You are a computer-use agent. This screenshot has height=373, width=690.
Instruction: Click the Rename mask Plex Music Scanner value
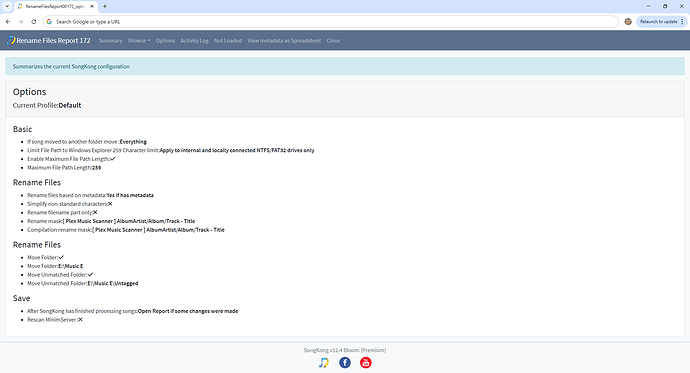point(129,221)
